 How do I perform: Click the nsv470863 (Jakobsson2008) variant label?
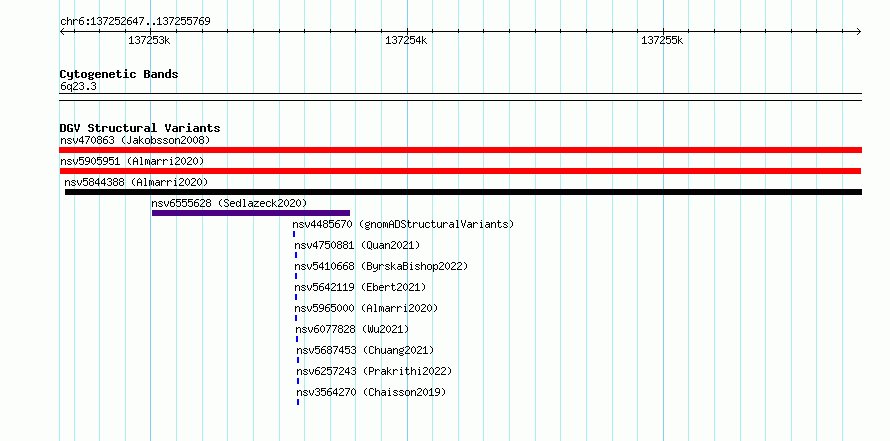coord(135,140)
